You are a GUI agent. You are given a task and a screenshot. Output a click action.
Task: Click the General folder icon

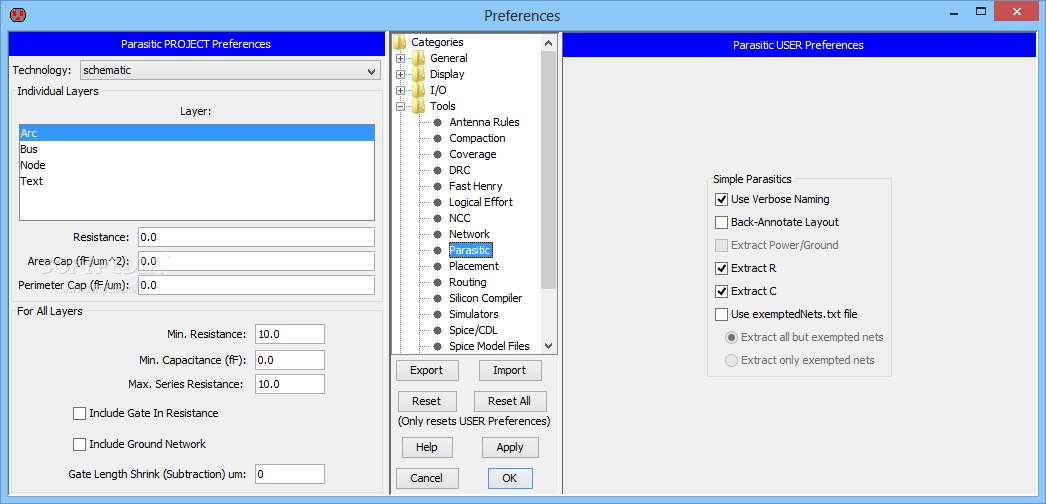pos(419,58)
